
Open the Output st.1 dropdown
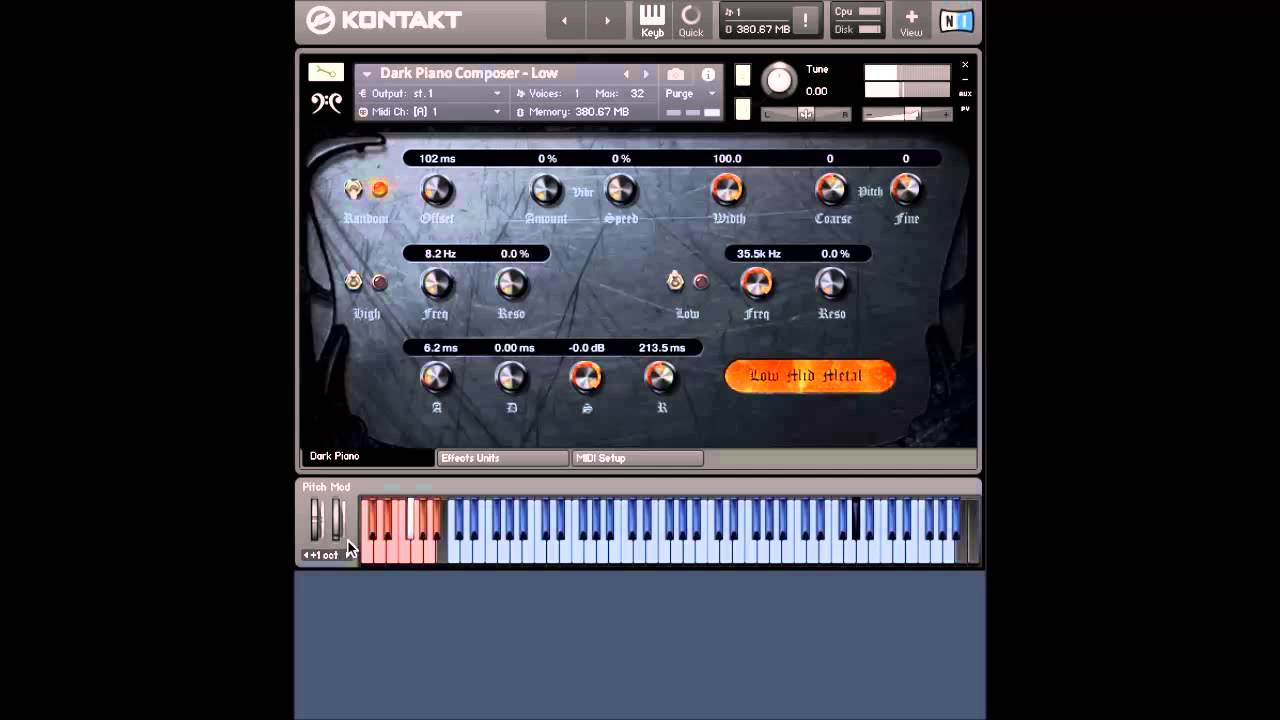pyautogui.click(x=430, y=93)
